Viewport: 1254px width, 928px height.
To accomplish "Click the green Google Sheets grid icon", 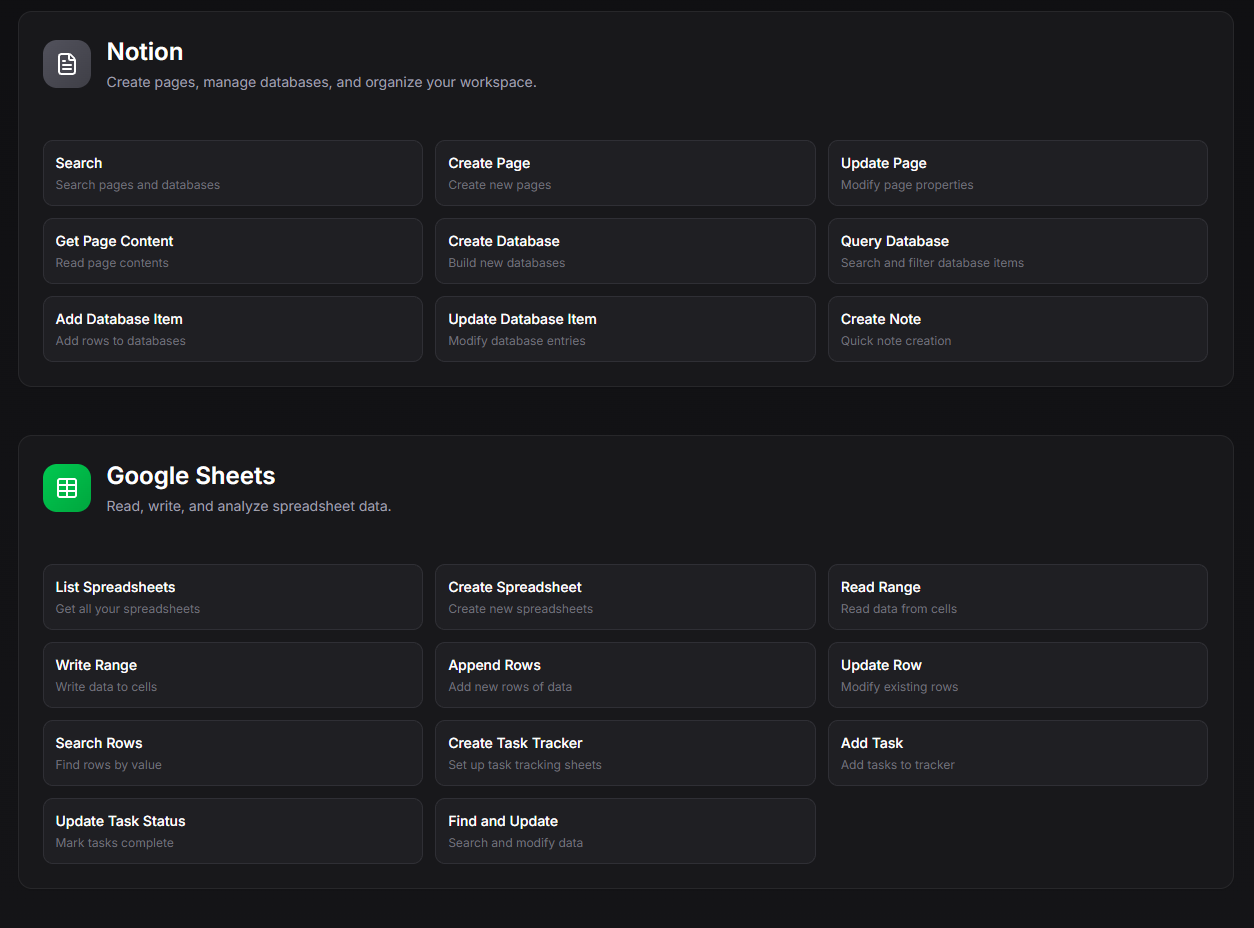I will point(67,488).
